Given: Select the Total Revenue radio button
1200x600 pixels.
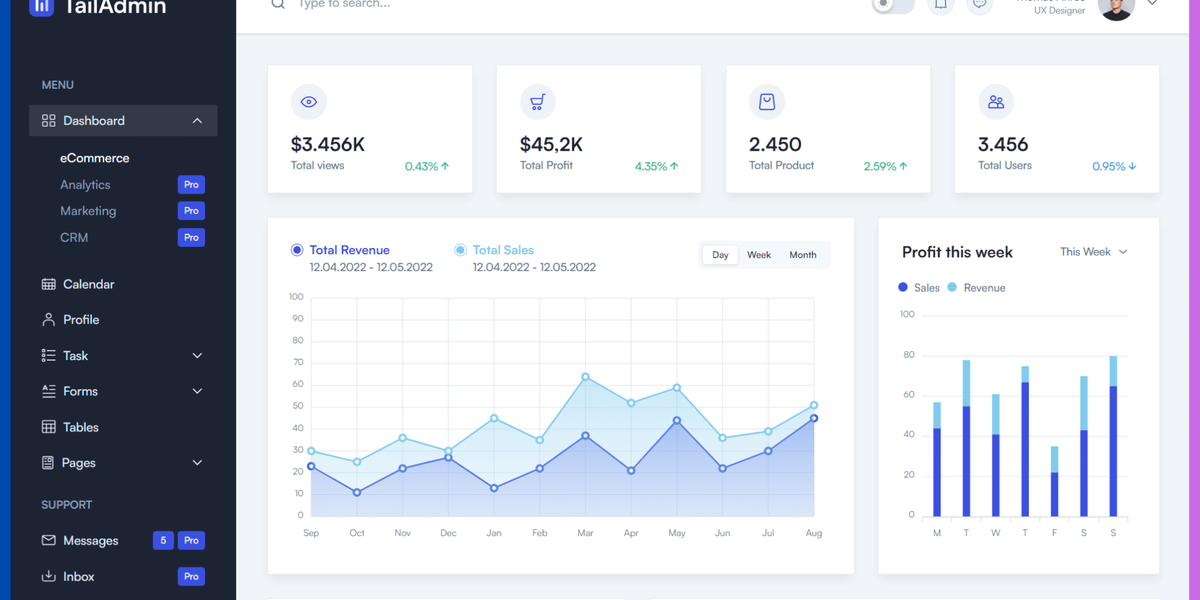Looking at the screenshot, I should 295,249.
